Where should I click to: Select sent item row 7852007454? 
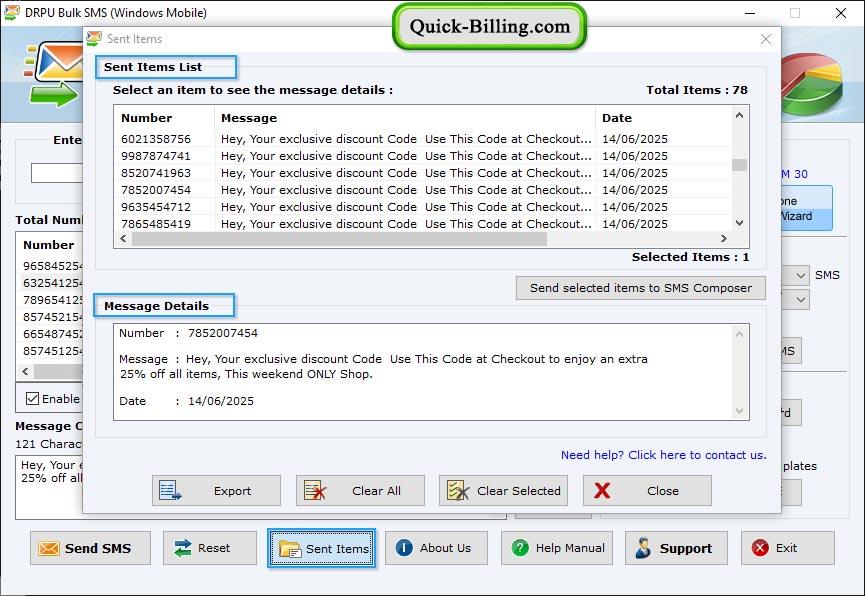point(423,190)
